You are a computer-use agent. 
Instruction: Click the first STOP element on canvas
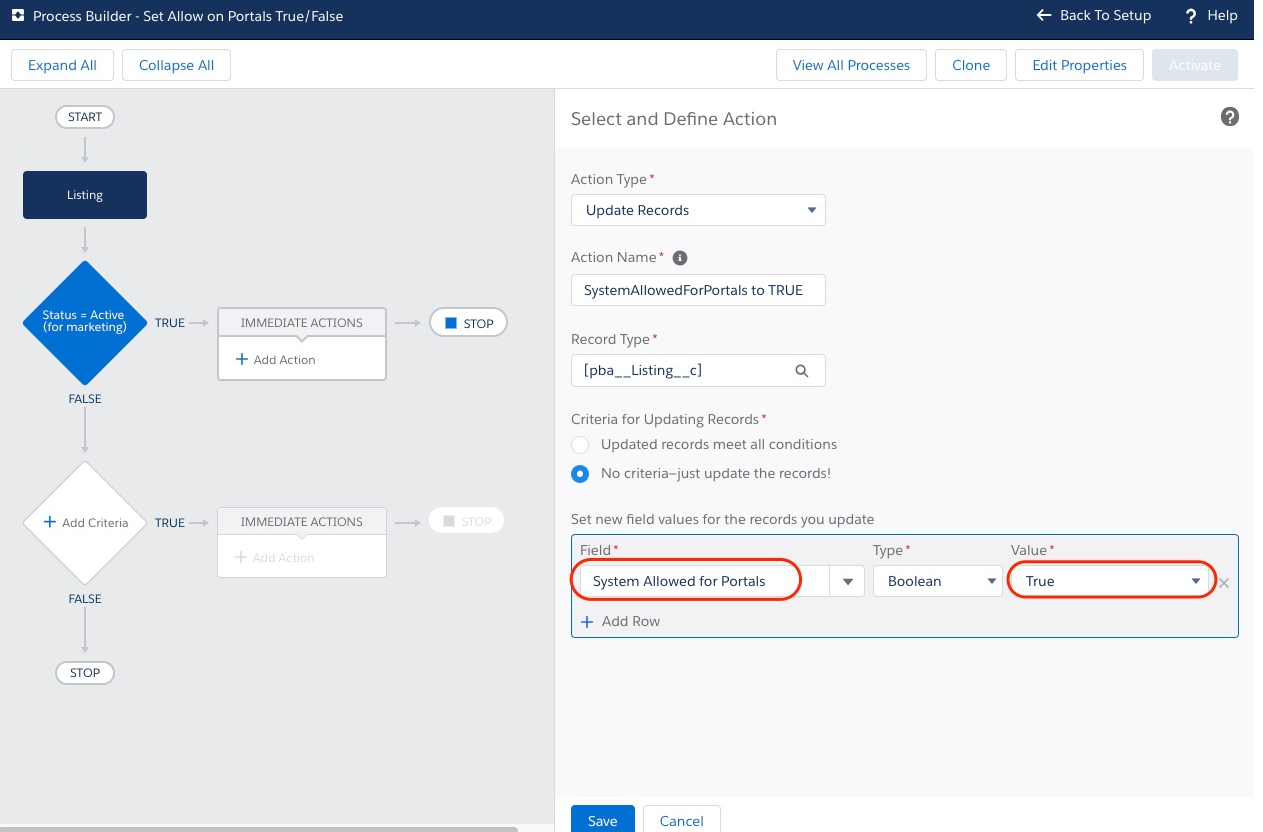[x=468, y=322]
